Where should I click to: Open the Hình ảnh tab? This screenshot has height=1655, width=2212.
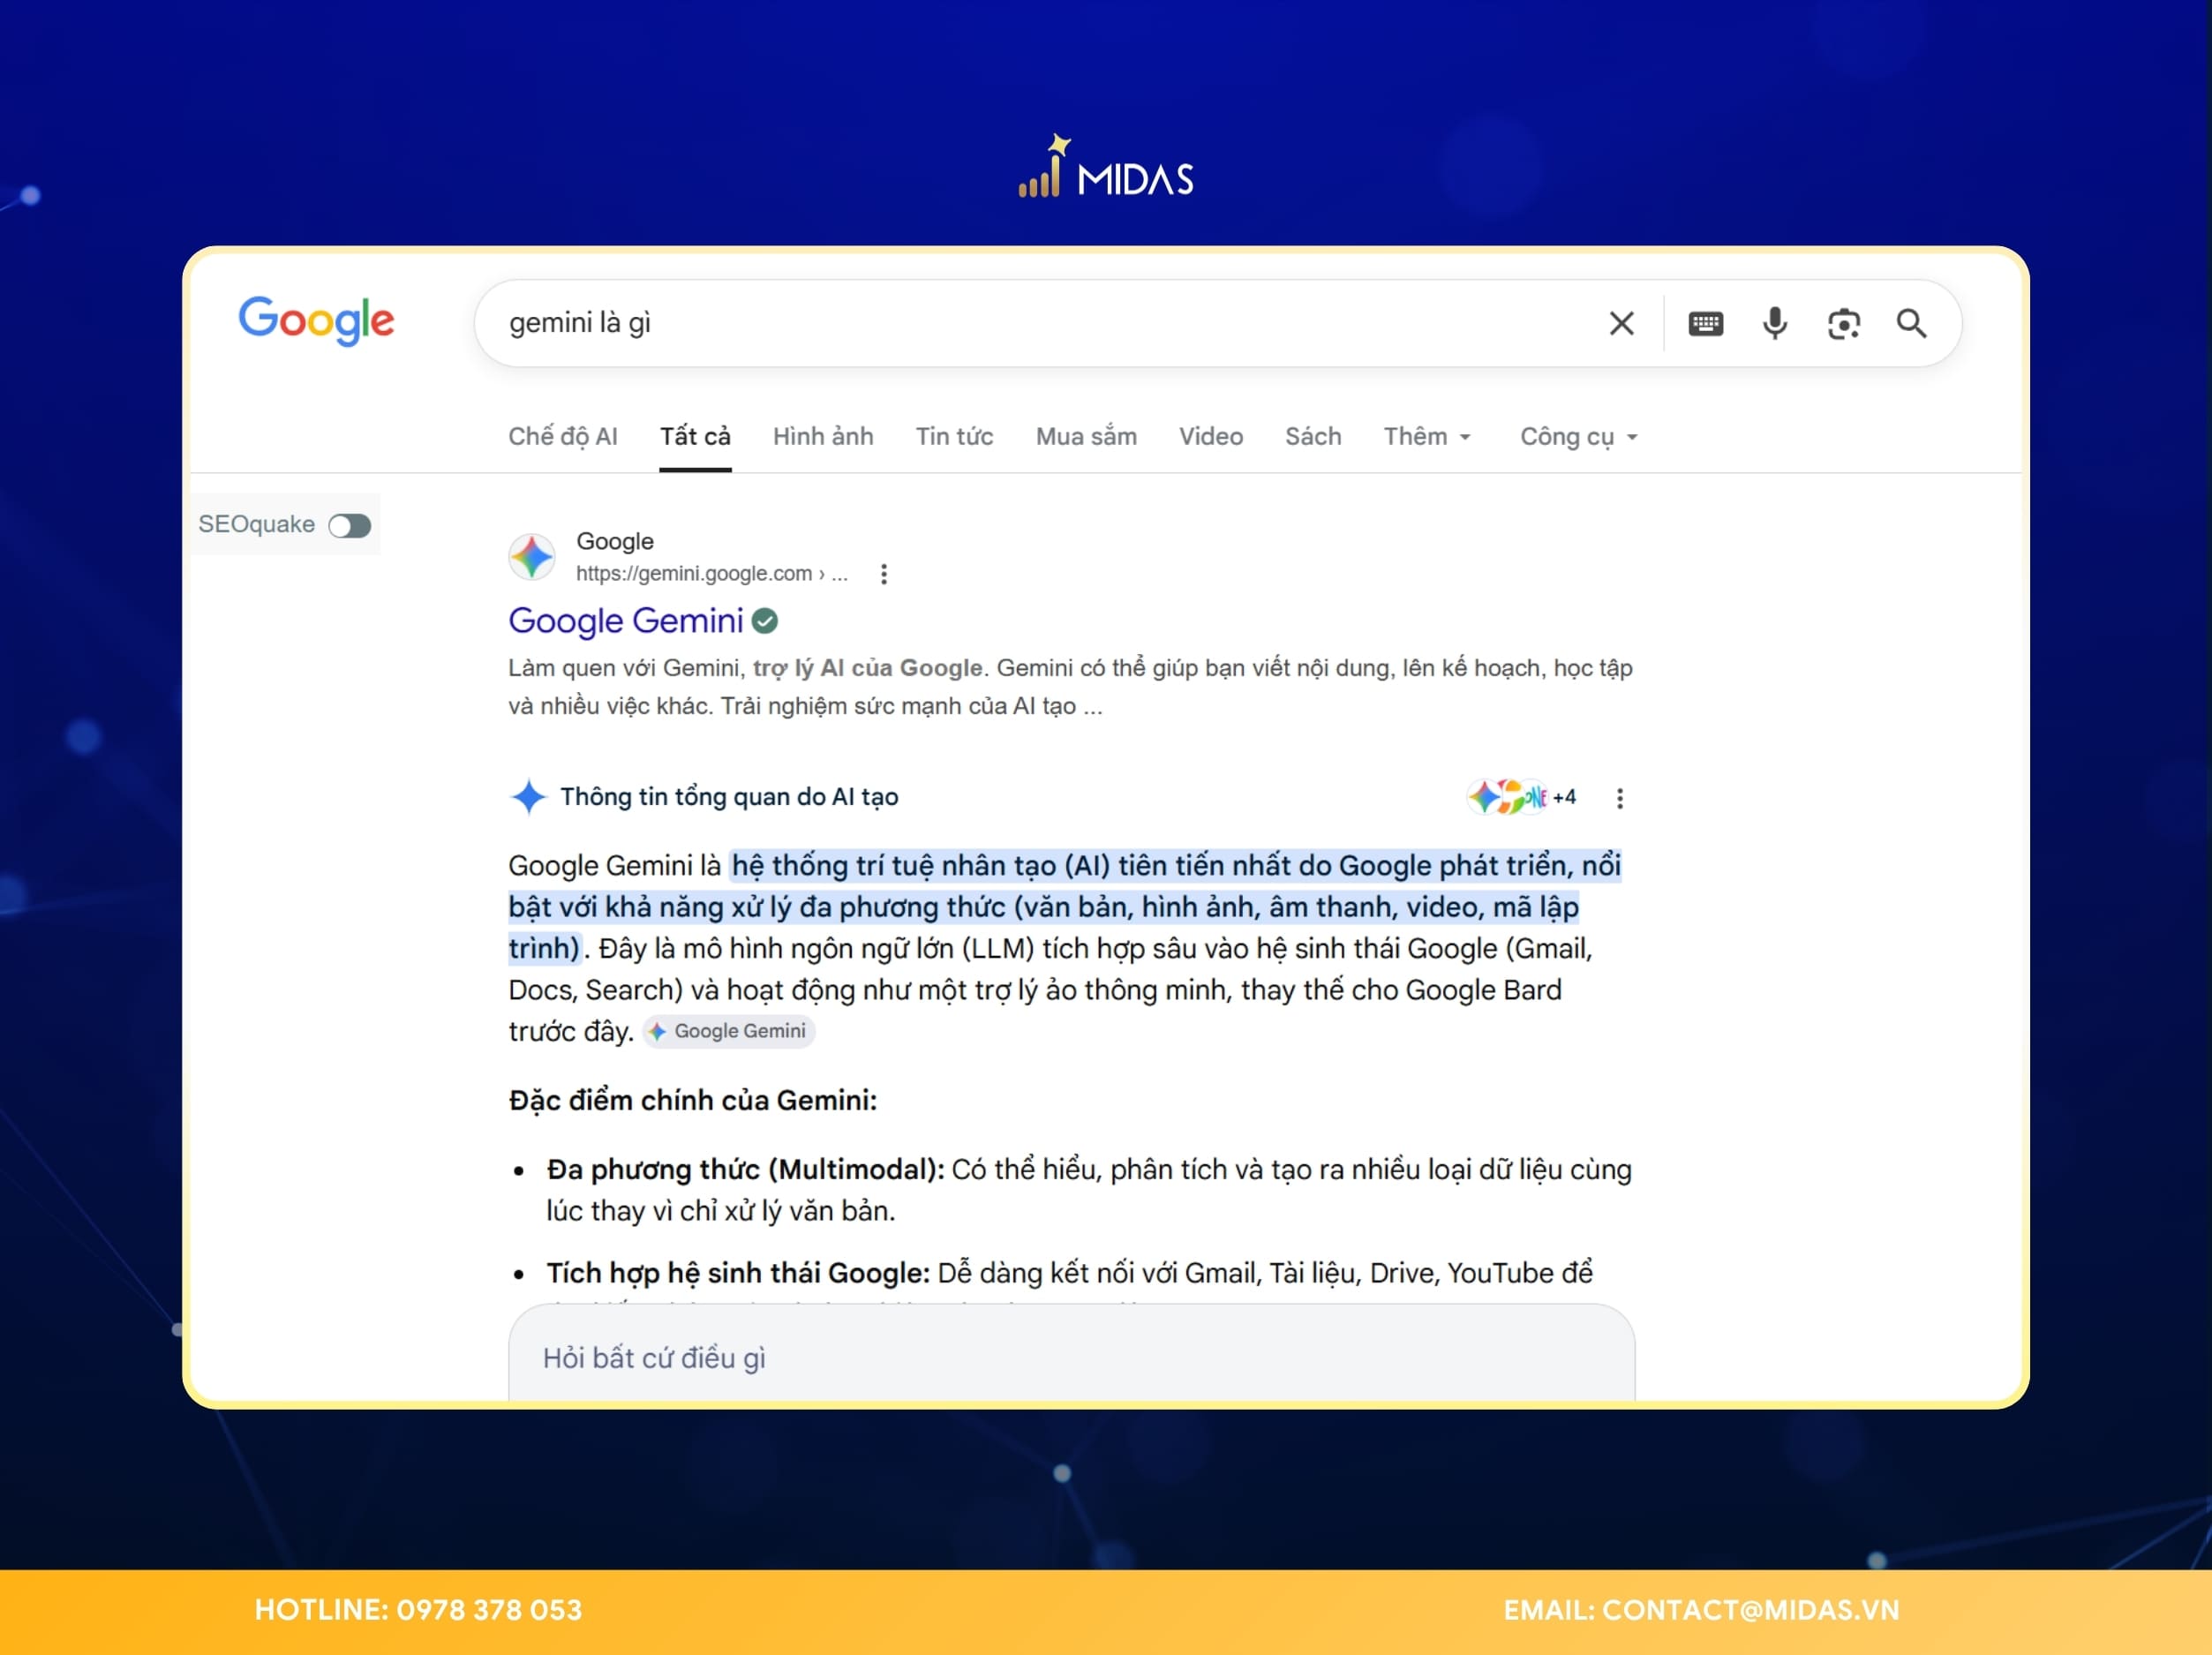click(x=823, y=436)
